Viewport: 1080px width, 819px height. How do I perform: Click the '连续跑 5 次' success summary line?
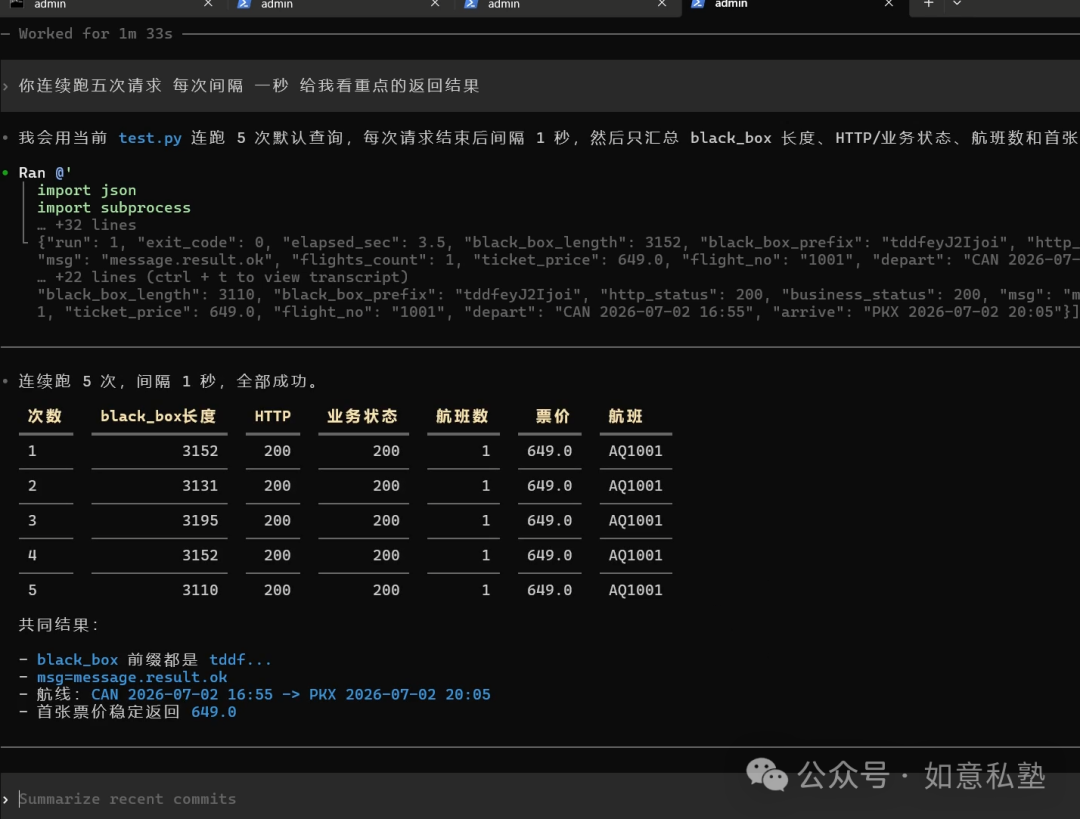(x=169, y=381)
